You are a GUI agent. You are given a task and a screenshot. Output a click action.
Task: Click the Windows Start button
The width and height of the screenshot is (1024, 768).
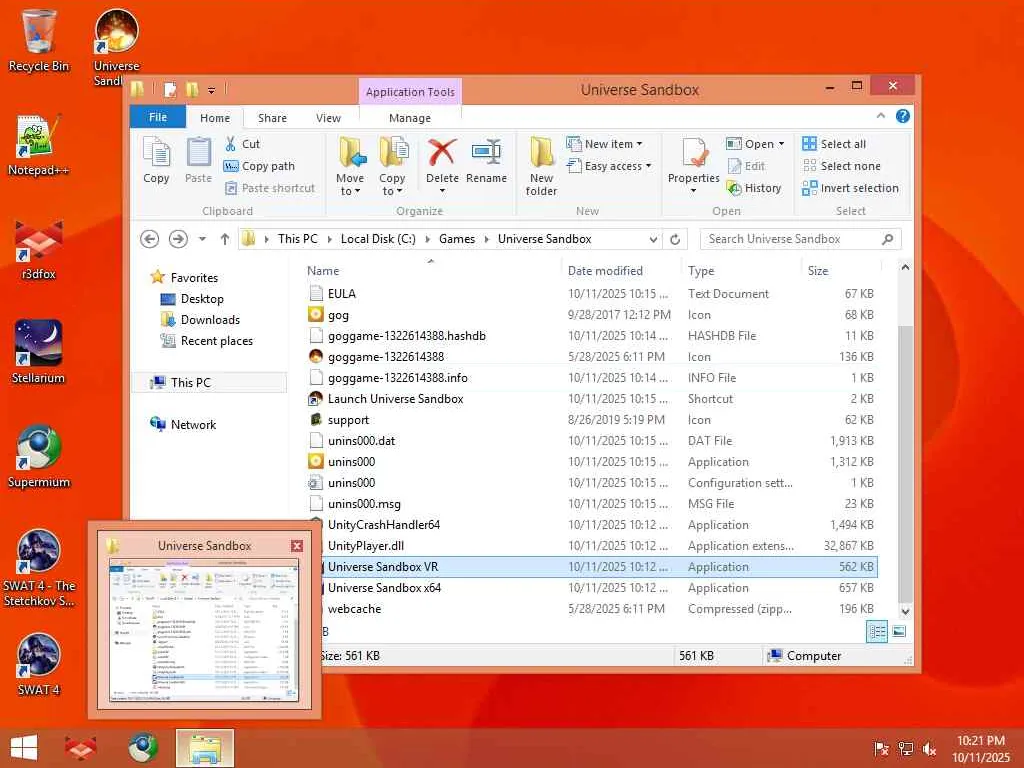24,748
